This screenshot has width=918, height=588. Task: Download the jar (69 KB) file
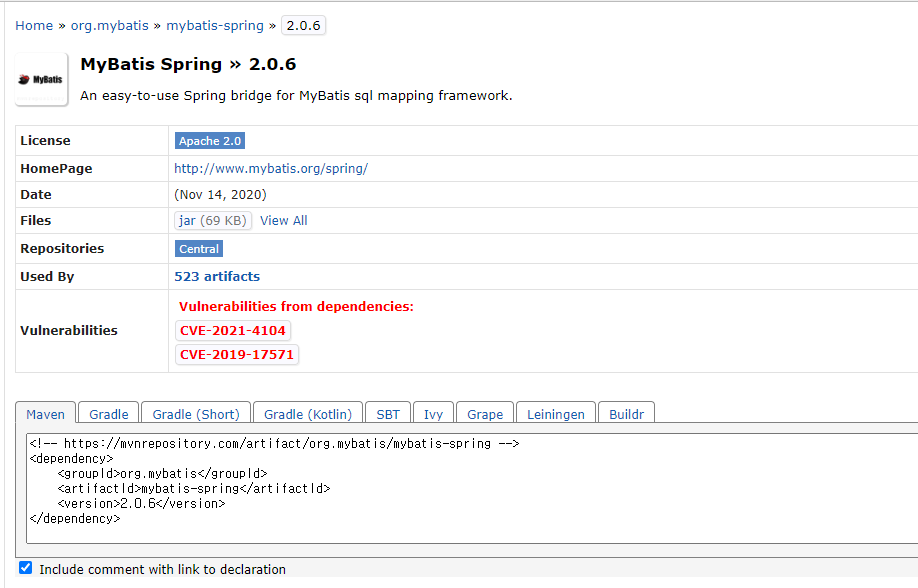tap(213, 221)
